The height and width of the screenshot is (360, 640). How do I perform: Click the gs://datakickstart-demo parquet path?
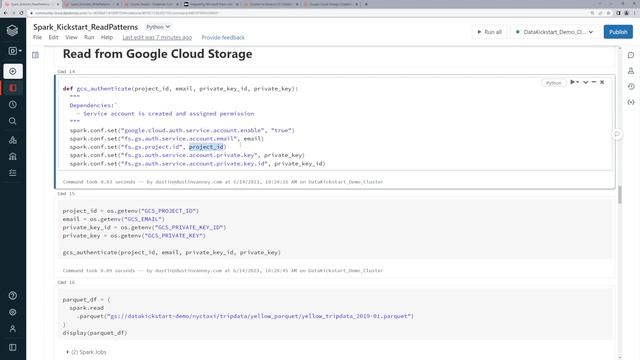(260, 316)
